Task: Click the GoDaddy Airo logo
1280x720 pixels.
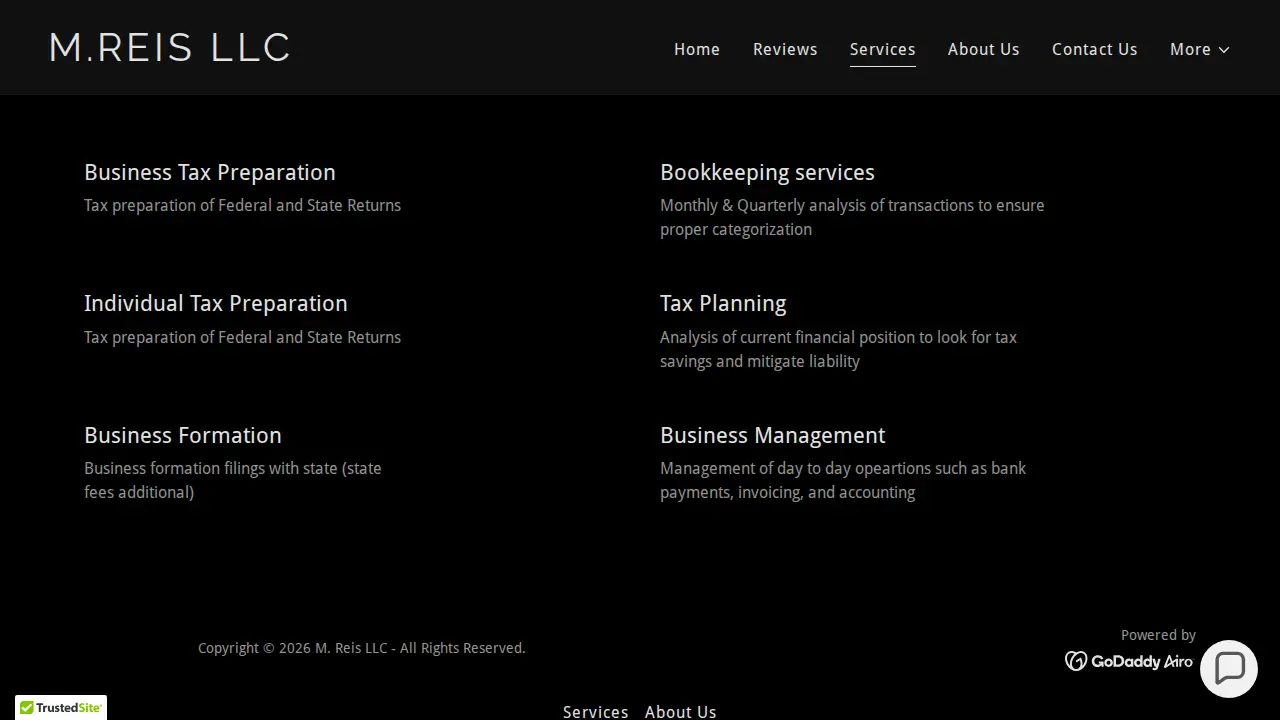Action: click(x=1129, y=661)
